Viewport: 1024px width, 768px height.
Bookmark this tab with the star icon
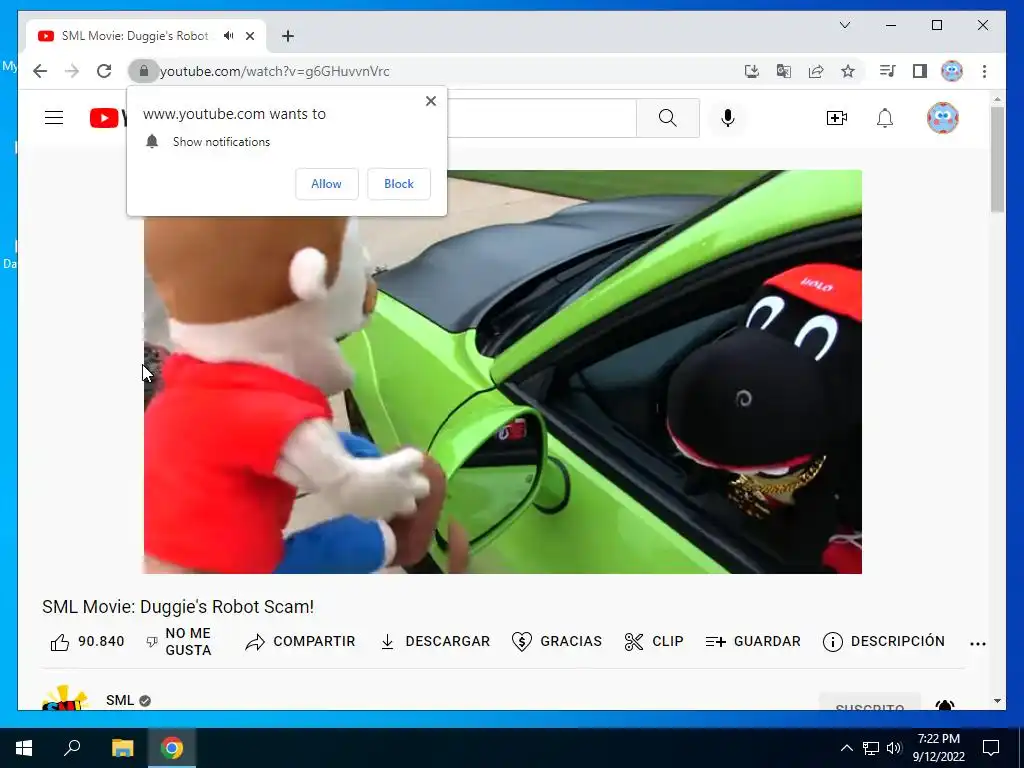pos(848,71)
